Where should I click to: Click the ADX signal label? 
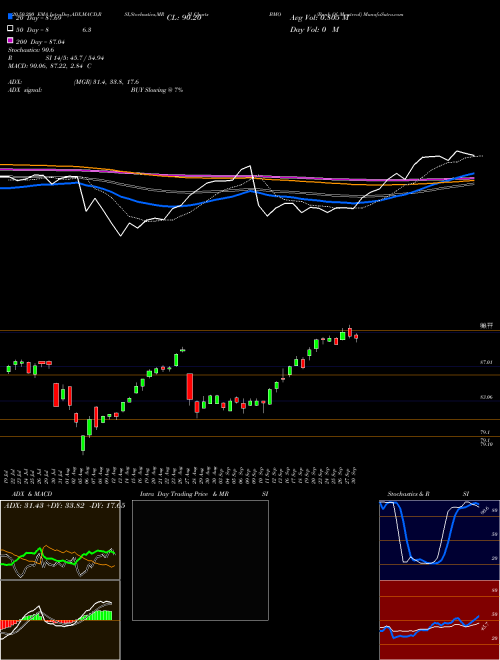[25, 90]
